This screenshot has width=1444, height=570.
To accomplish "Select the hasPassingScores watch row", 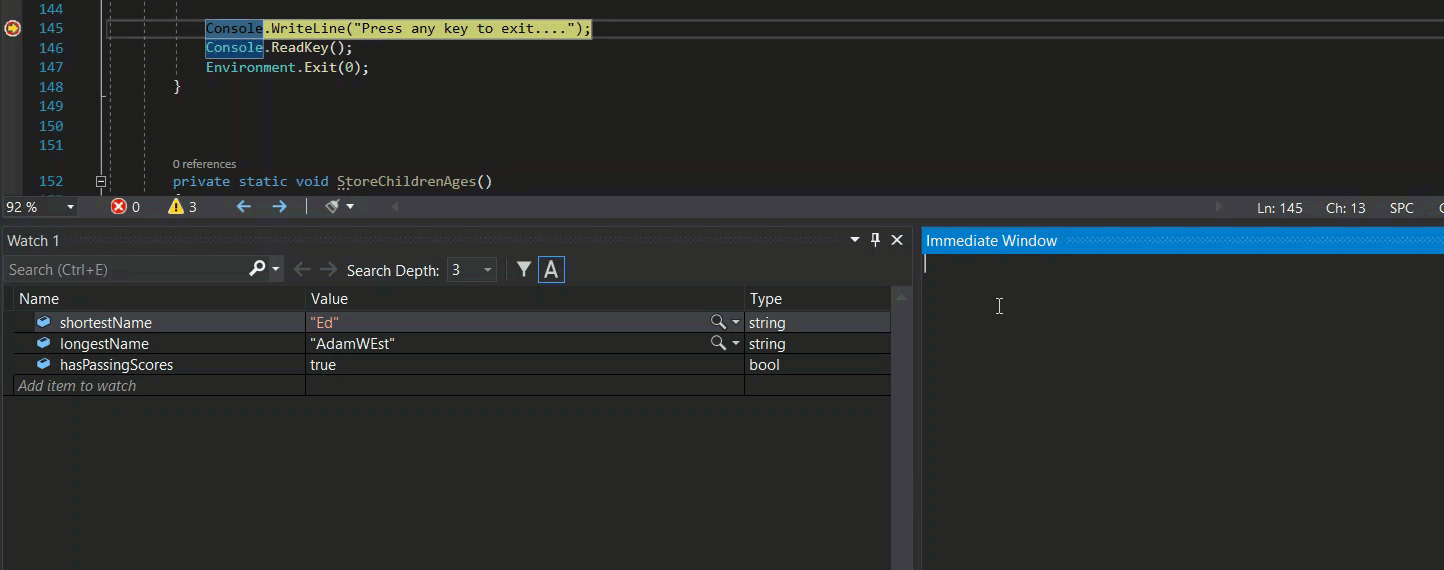I will click(452, 365).
